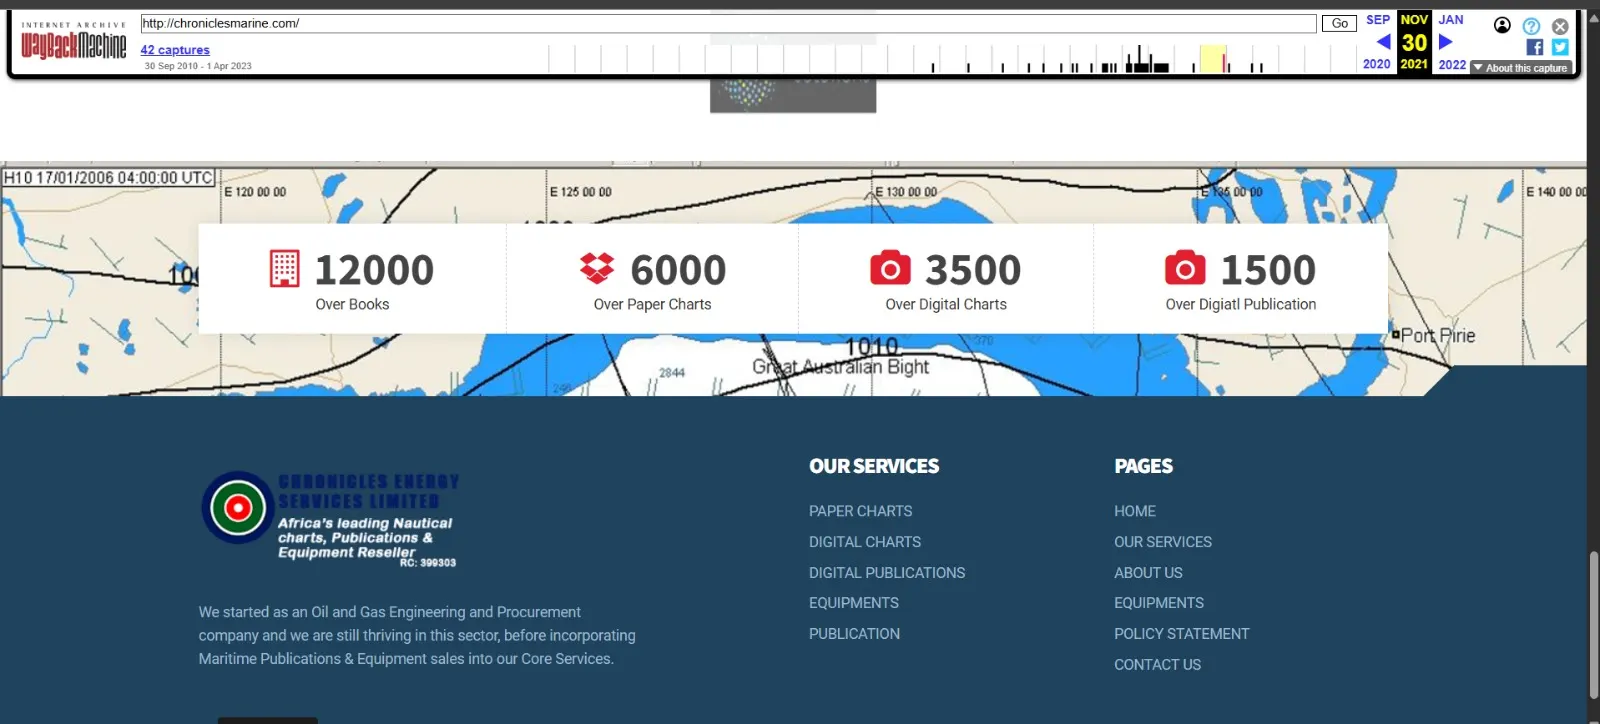The width and height of the screenshot is (1600, 724).
Task: Click the Chronicles Energy Services footer logo
Action: [x=329, y=521]
